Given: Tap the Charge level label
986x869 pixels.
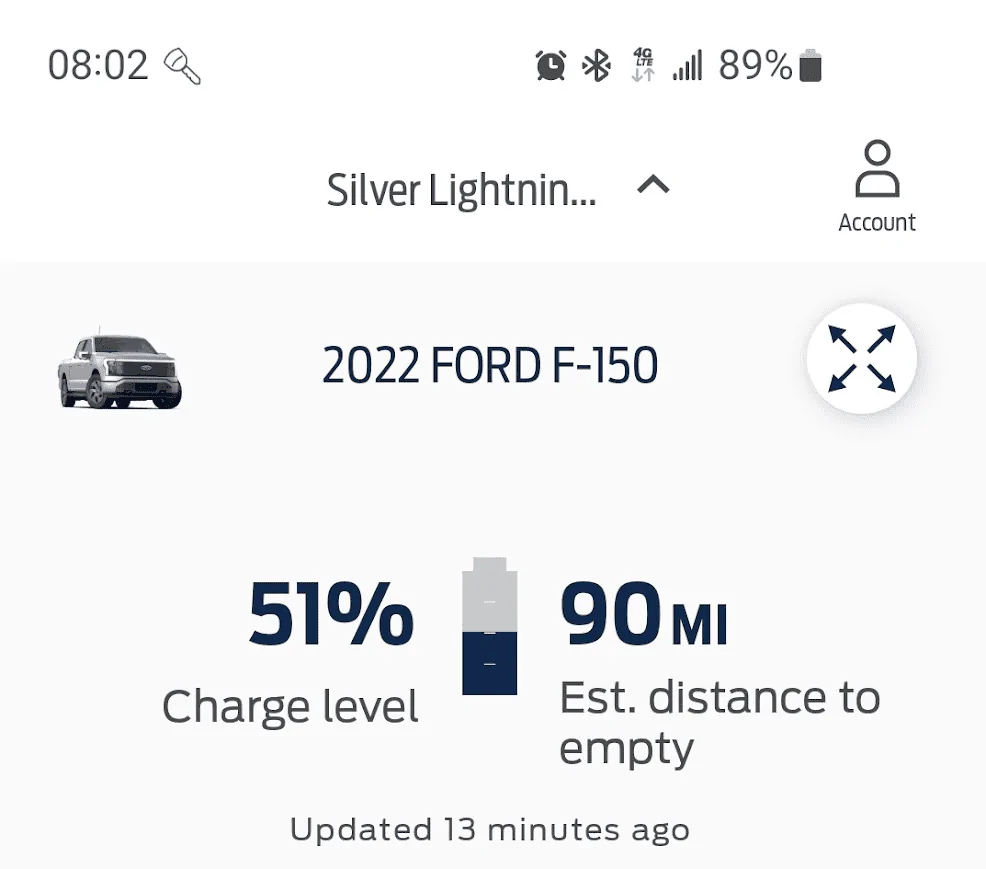Looking at the screenshot, I should click(x=290, y=707).
